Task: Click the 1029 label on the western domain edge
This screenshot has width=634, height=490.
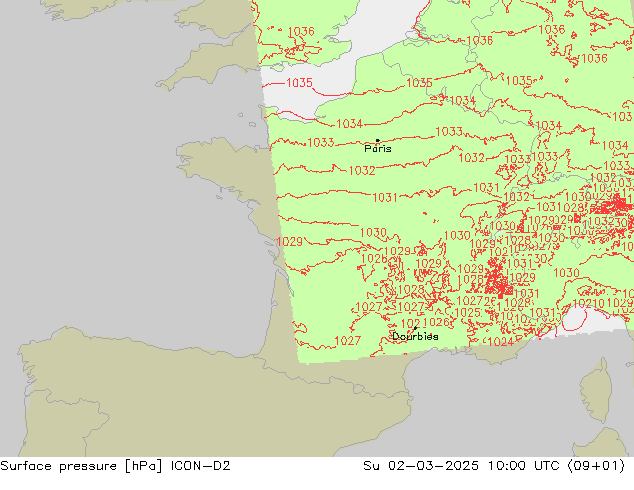Action: point(290,242)
